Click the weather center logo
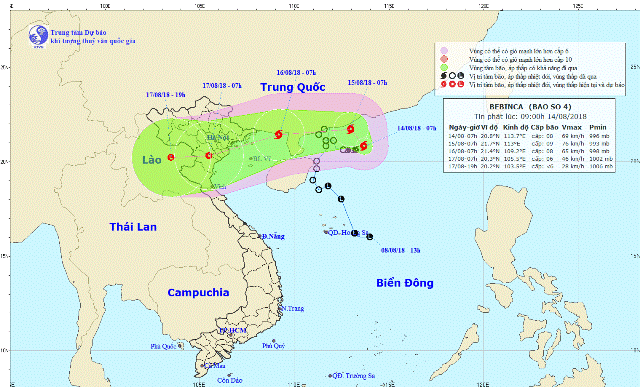640x387 pixels. pos(39,36)
